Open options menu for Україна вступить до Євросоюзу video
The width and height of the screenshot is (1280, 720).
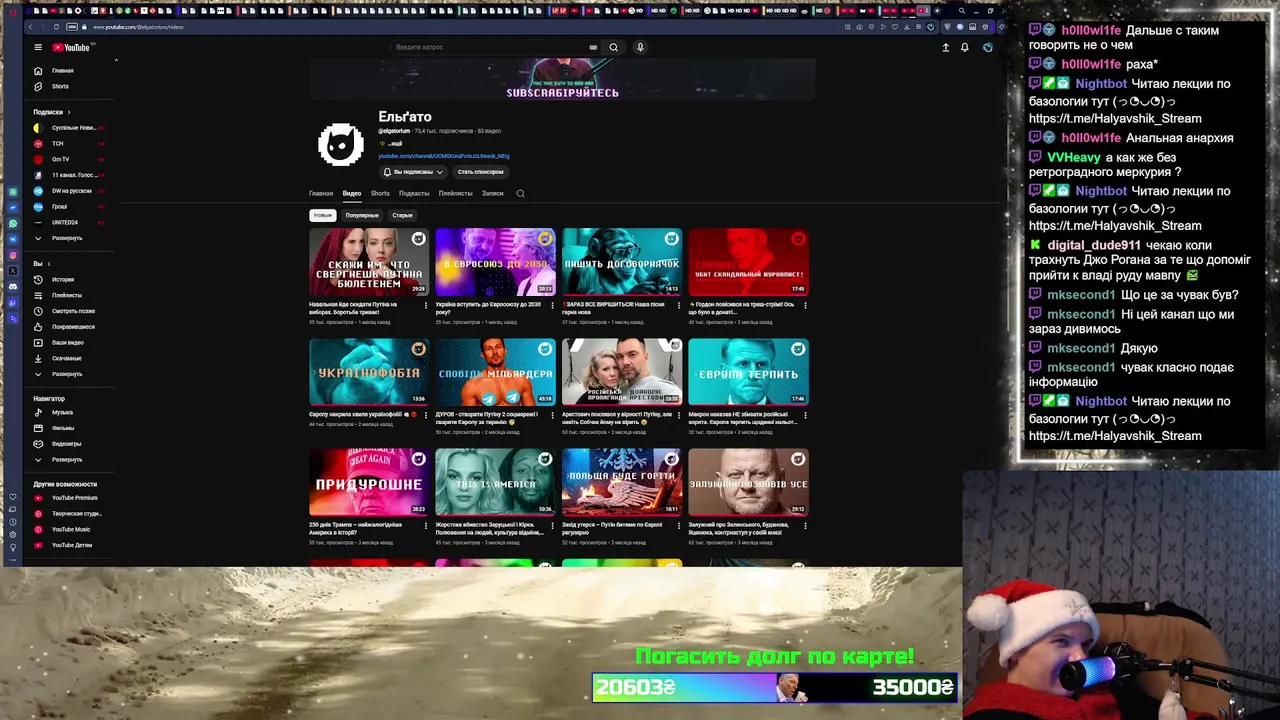click(552, 305)
